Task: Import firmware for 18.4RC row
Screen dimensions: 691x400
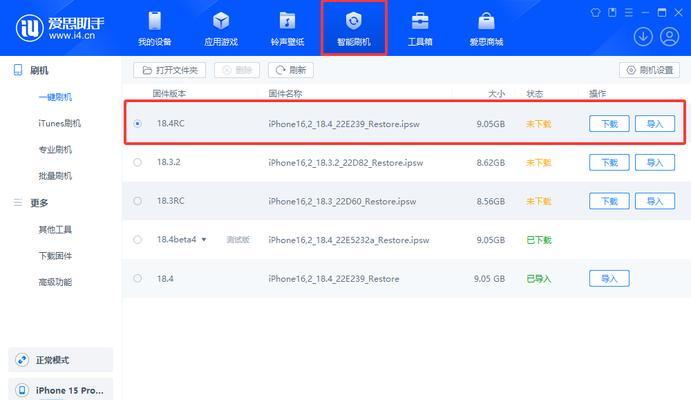Action: [655, 124]
